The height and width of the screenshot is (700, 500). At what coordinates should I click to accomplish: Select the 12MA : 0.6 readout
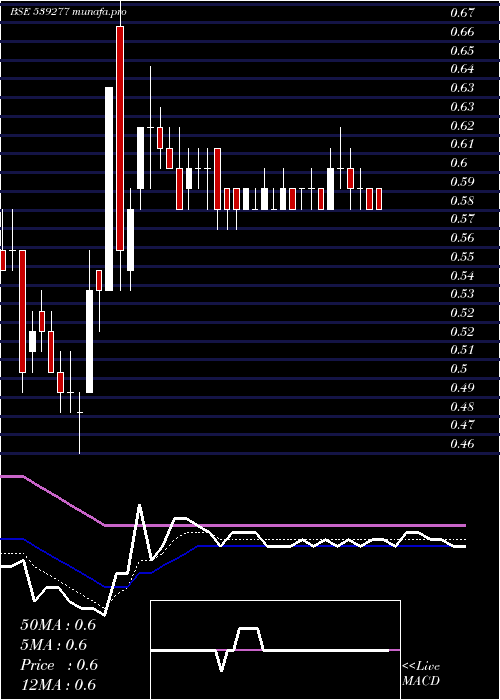[58, 685]
